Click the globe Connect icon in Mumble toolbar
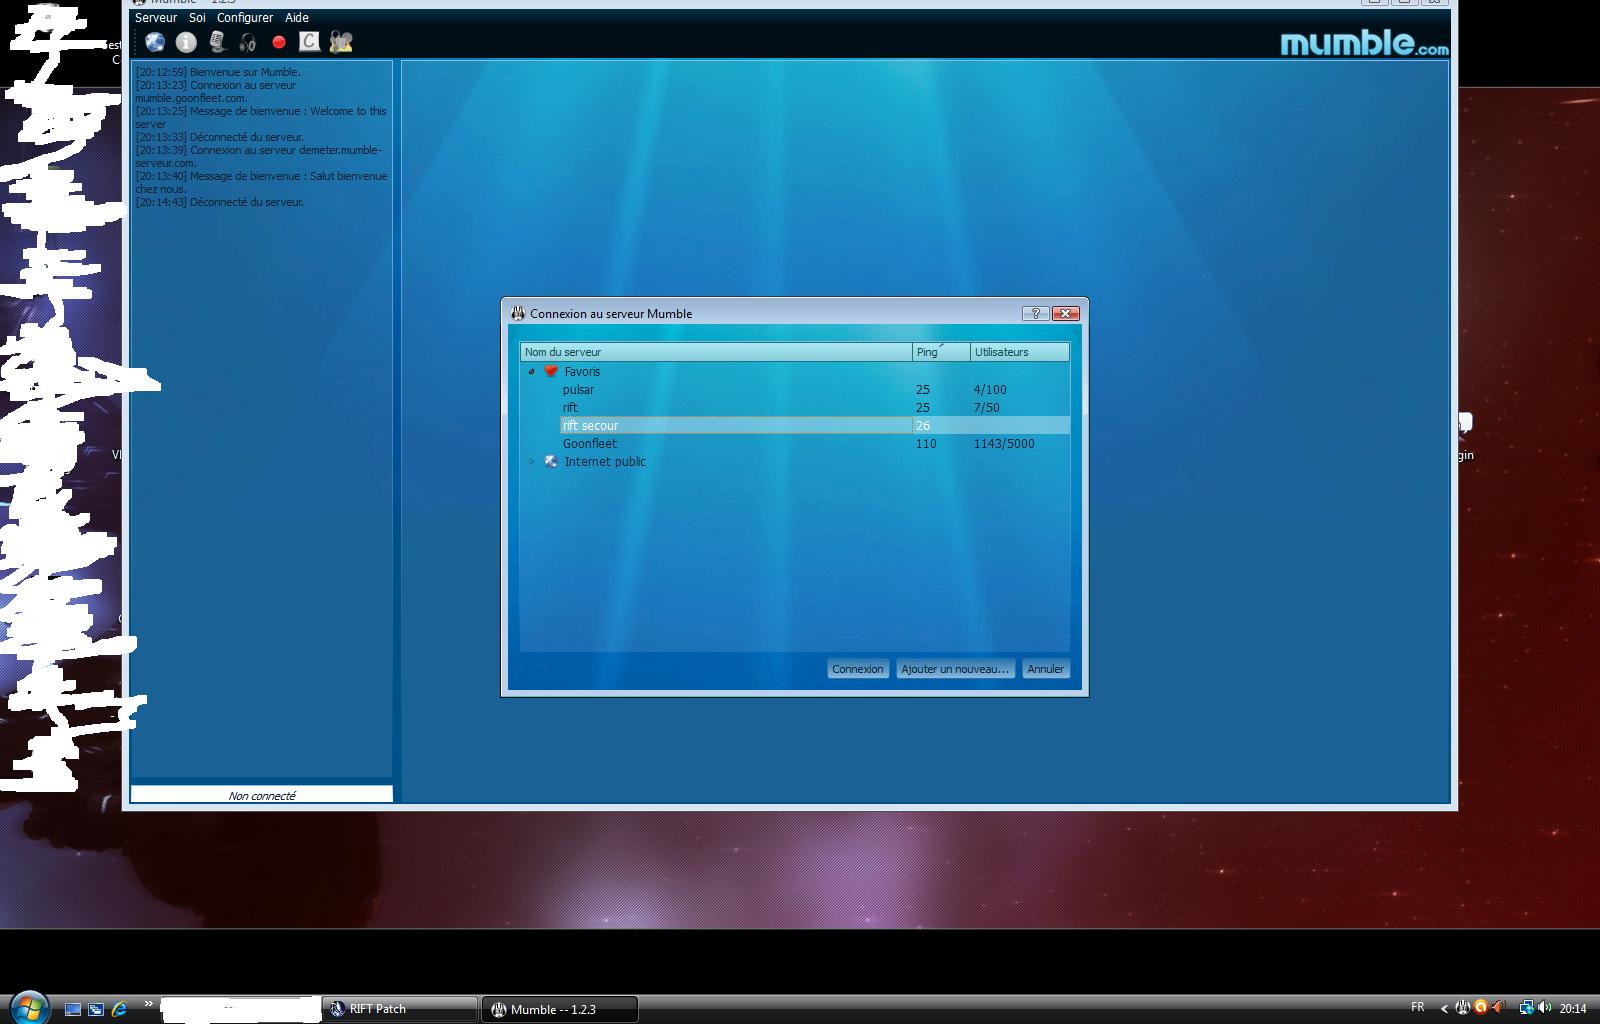The width and height of the screenshot is (1600, 1024). 155,42
